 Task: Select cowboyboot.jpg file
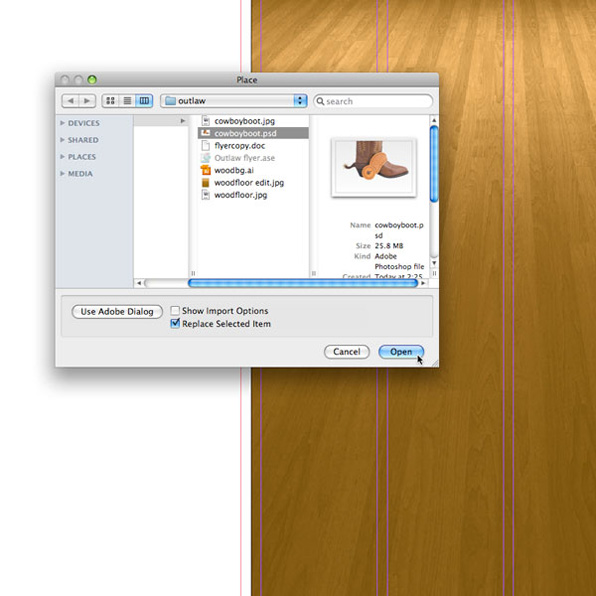[253, 121]
